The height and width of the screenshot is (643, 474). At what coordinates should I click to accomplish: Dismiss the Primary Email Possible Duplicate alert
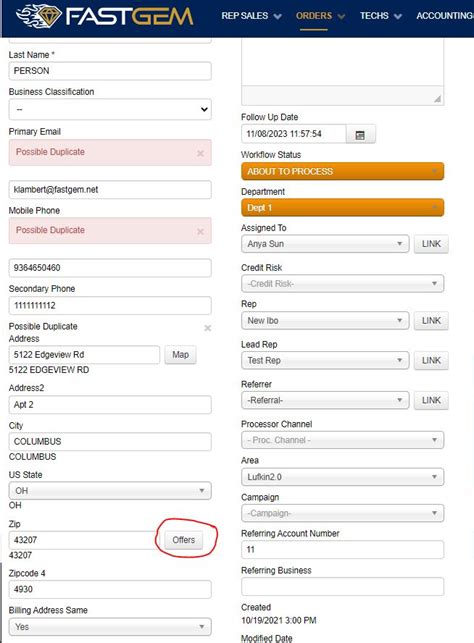click(x=200, y=153)
